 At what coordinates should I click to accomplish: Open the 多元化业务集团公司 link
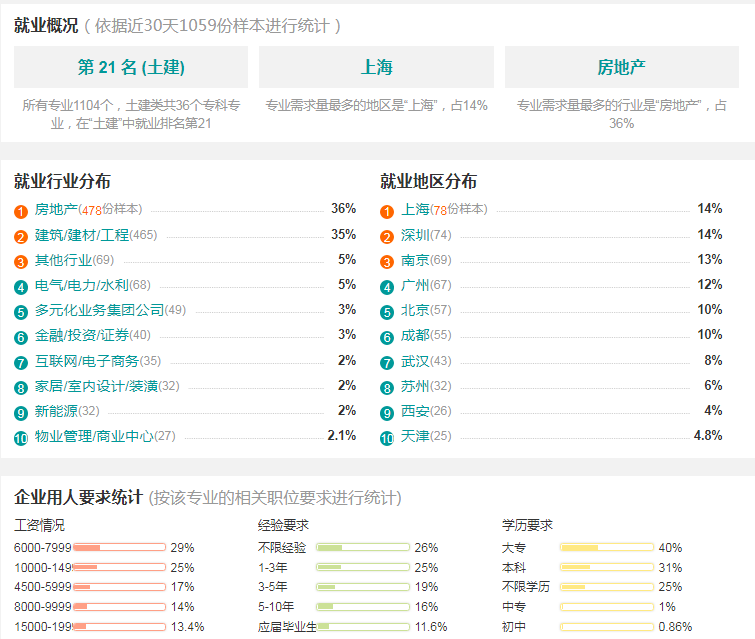pyautogui.click(x=99, y=310)
